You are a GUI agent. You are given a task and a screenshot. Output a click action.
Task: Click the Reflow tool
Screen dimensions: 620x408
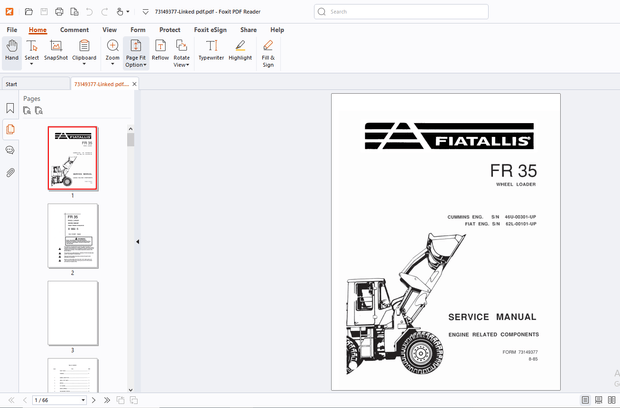tap(160, 50)
